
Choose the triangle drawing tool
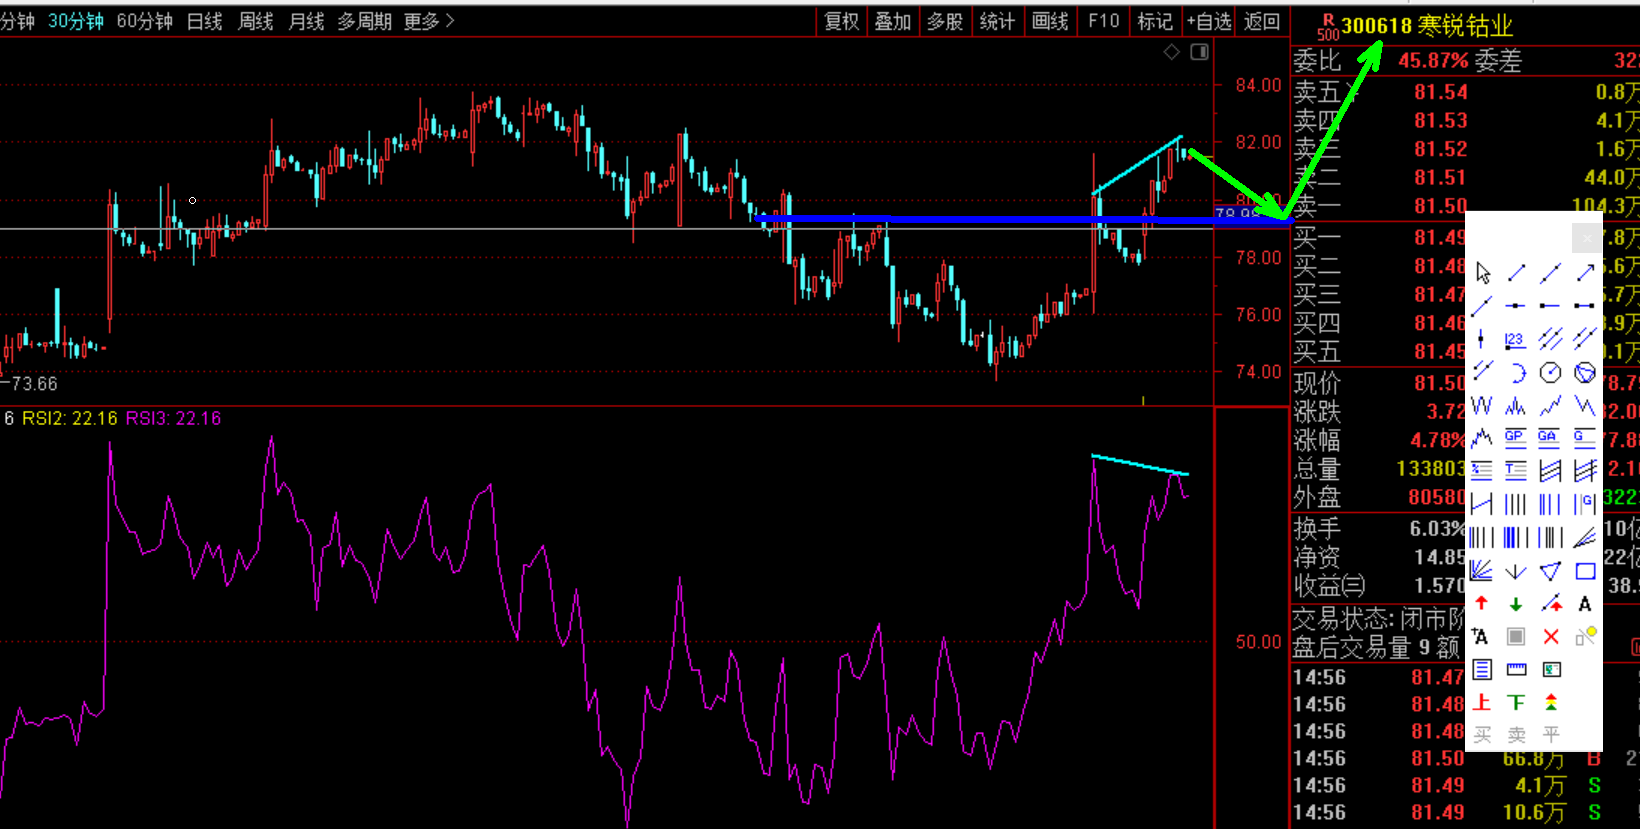[x=1550, y=571]
